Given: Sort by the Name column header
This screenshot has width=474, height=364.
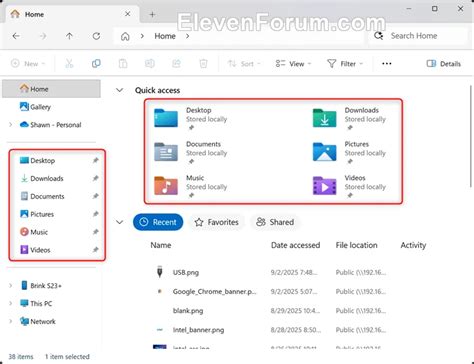Looking at the screenshot, I should [x=161, y=245].
